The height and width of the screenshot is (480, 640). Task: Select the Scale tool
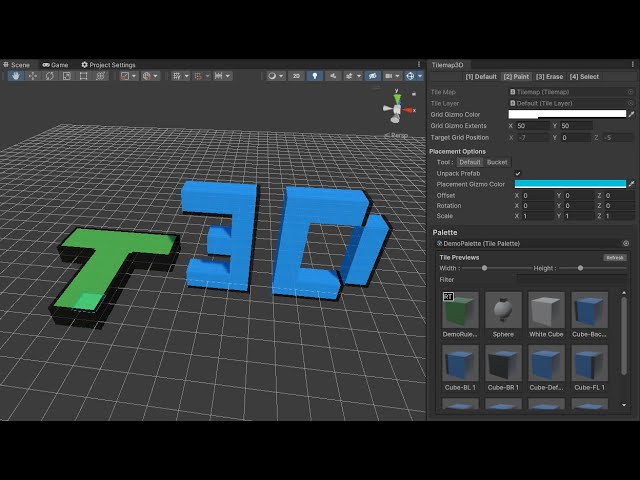tap(67, 76)
